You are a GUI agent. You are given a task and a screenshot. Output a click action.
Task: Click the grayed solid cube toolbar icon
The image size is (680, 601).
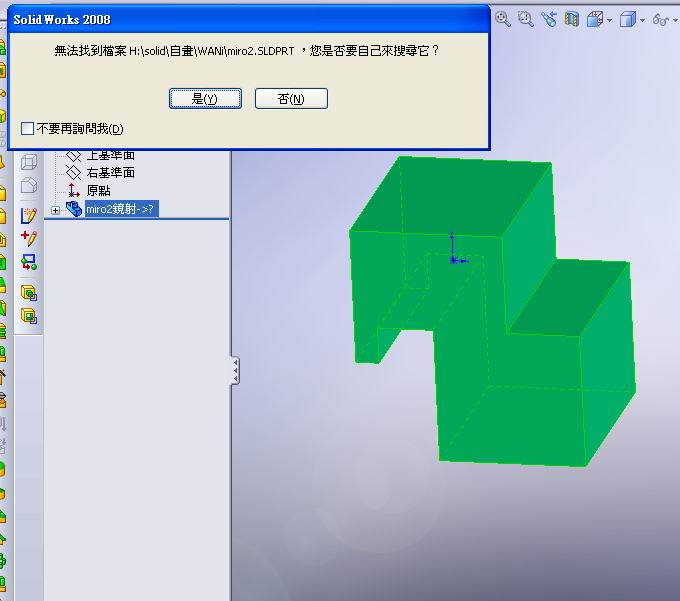29,185
